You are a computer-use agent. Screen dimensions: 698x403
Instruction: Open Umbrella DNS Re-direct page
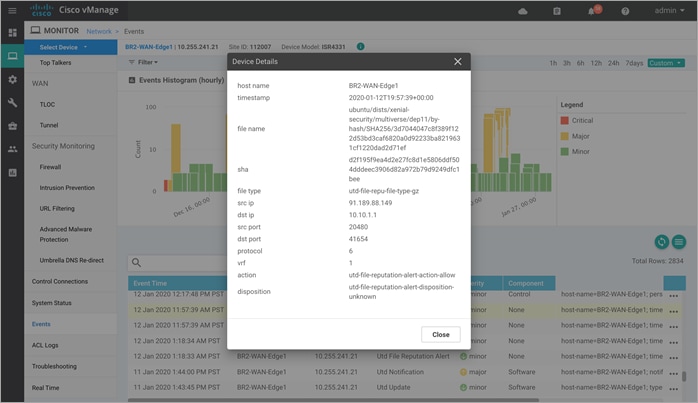(x=72, y=260)
